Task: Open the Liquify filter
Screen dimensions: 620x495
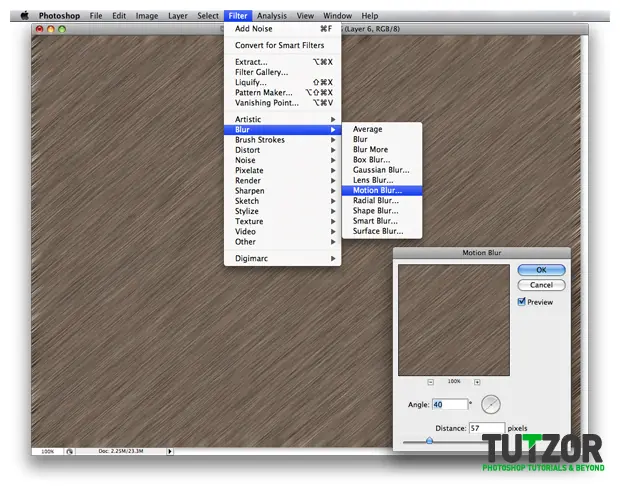Action: (x=282, y=82)
